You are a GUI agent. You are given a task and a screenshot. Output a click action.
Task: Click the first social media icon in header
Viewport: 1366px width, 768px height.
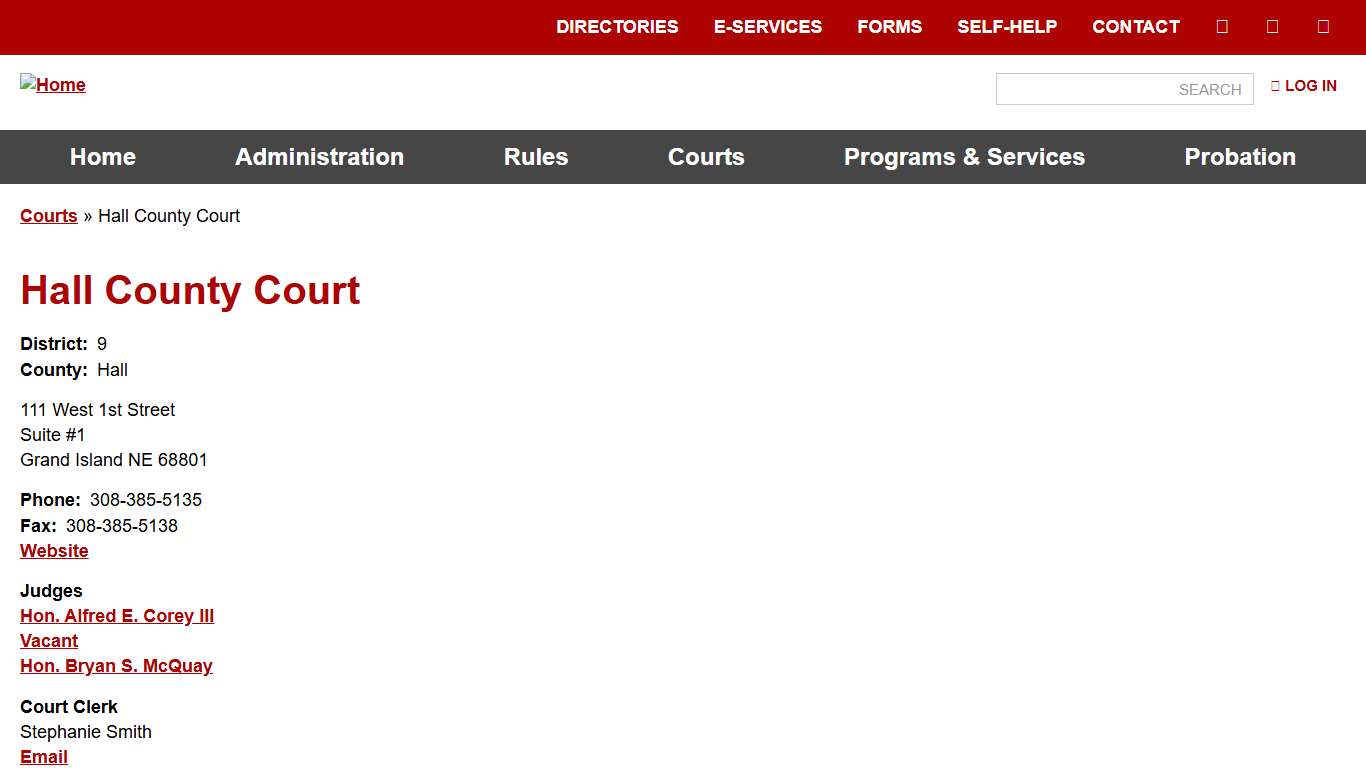pyautogui.click(x=1222, y=26)
